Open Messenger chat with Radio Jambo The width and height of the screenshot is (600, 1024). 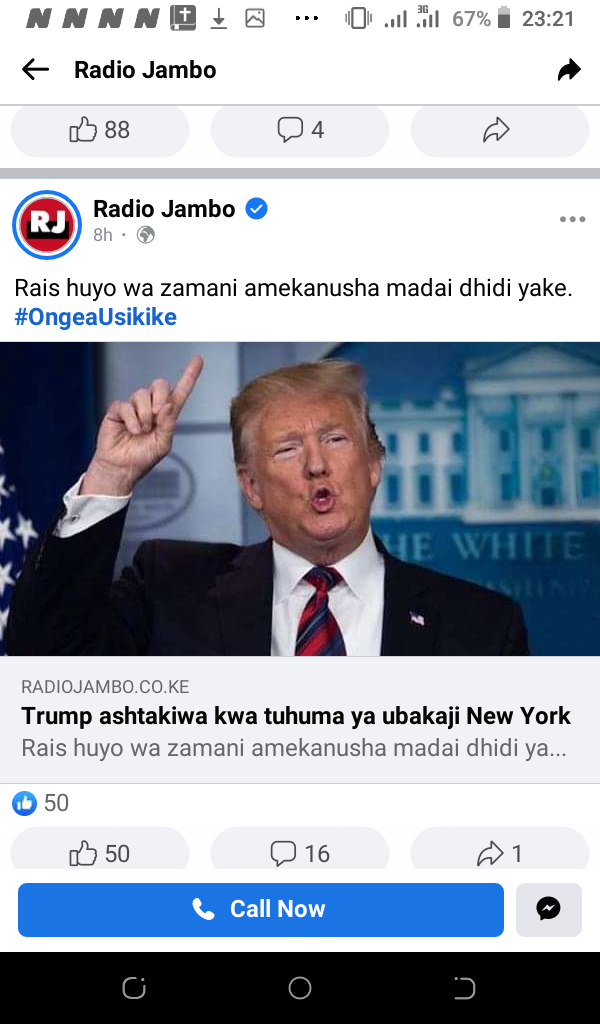coord(548,910)
